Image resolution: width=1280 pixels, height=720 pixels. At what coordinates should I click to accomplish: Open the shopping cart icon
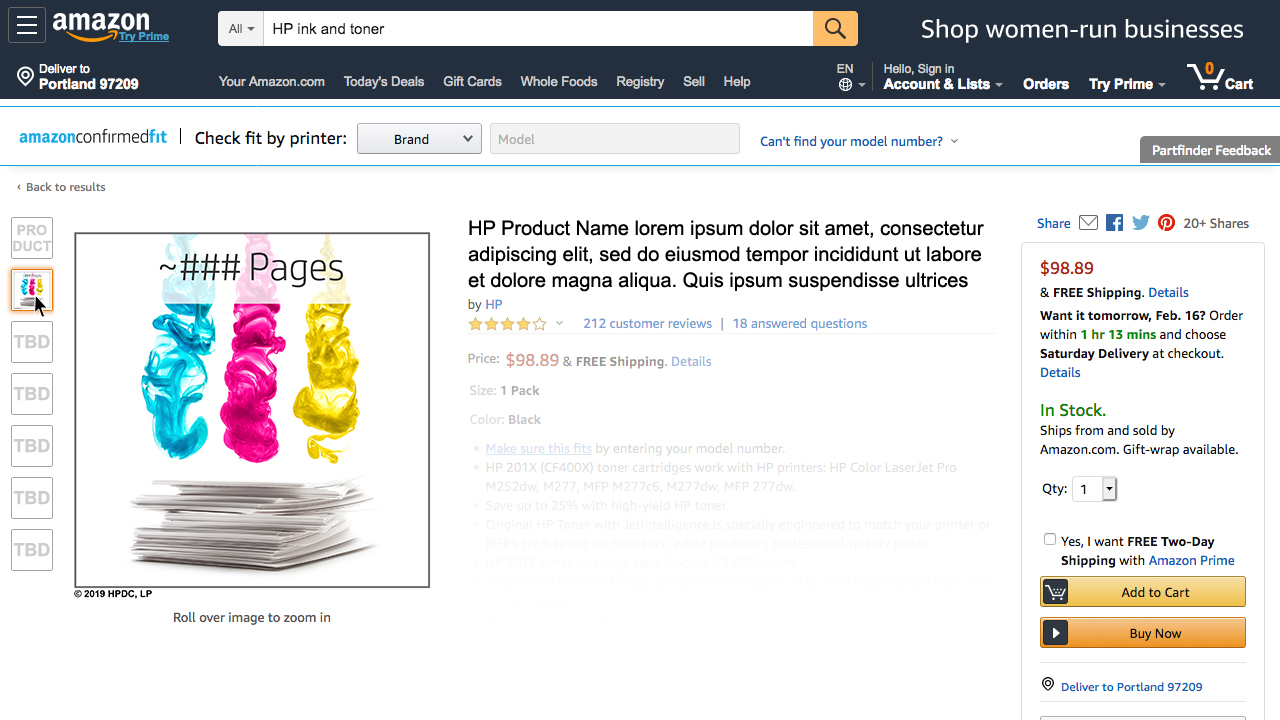pos(1219,77)
